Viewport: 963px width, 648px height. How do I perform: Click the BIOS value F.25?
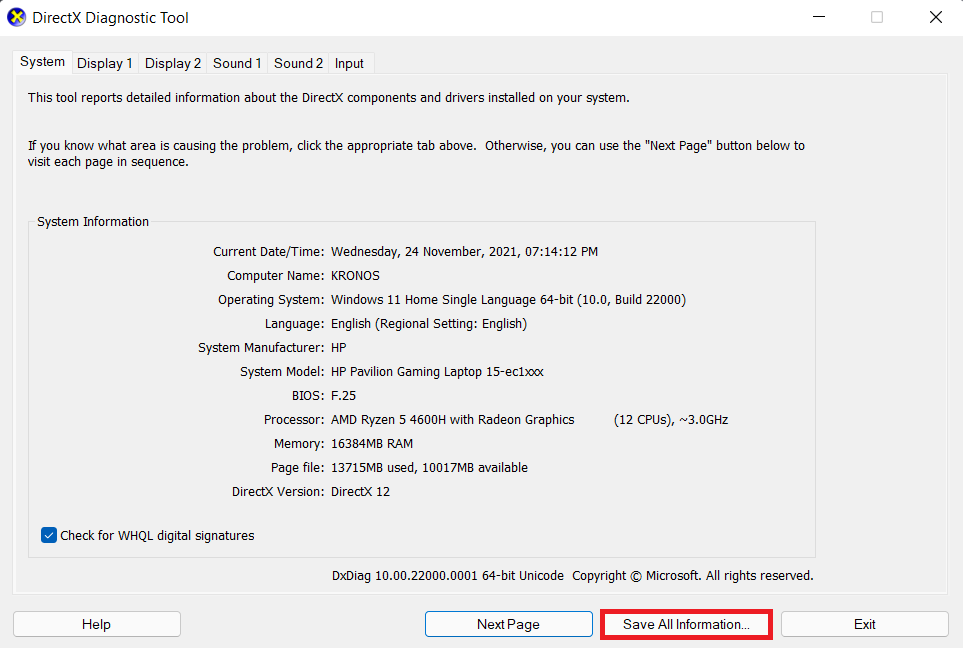point(343,396)
